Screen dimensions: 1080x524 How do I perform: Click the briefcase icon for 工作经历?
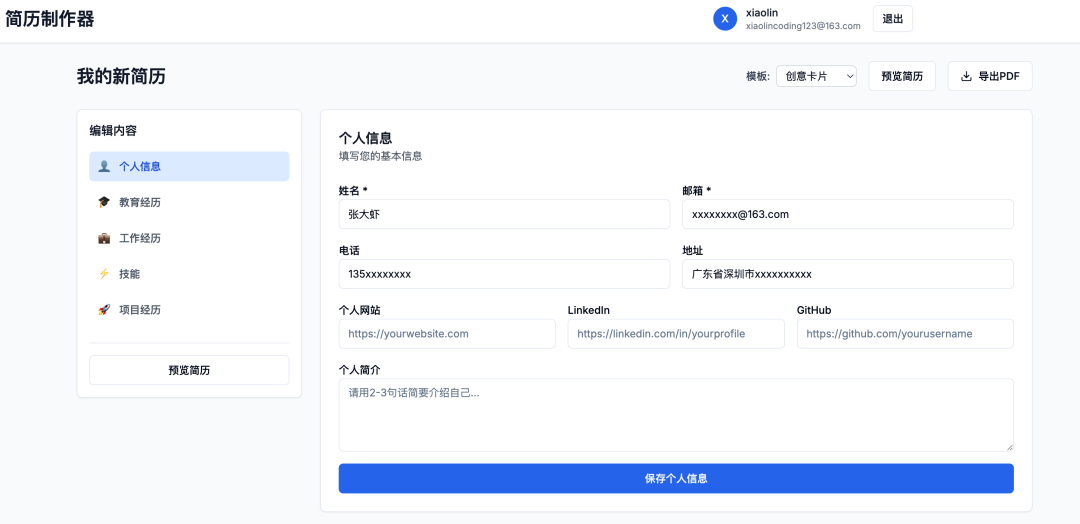[104, 238]
